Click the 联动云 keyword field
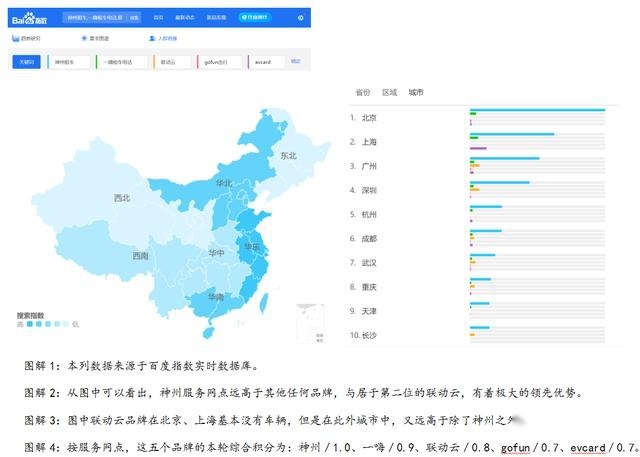 [172, 62]
